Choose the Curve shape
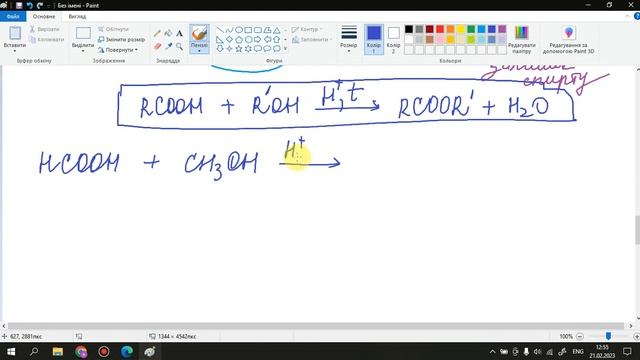Viewport: 640px width, 360px height. click(x=229, y=30)
